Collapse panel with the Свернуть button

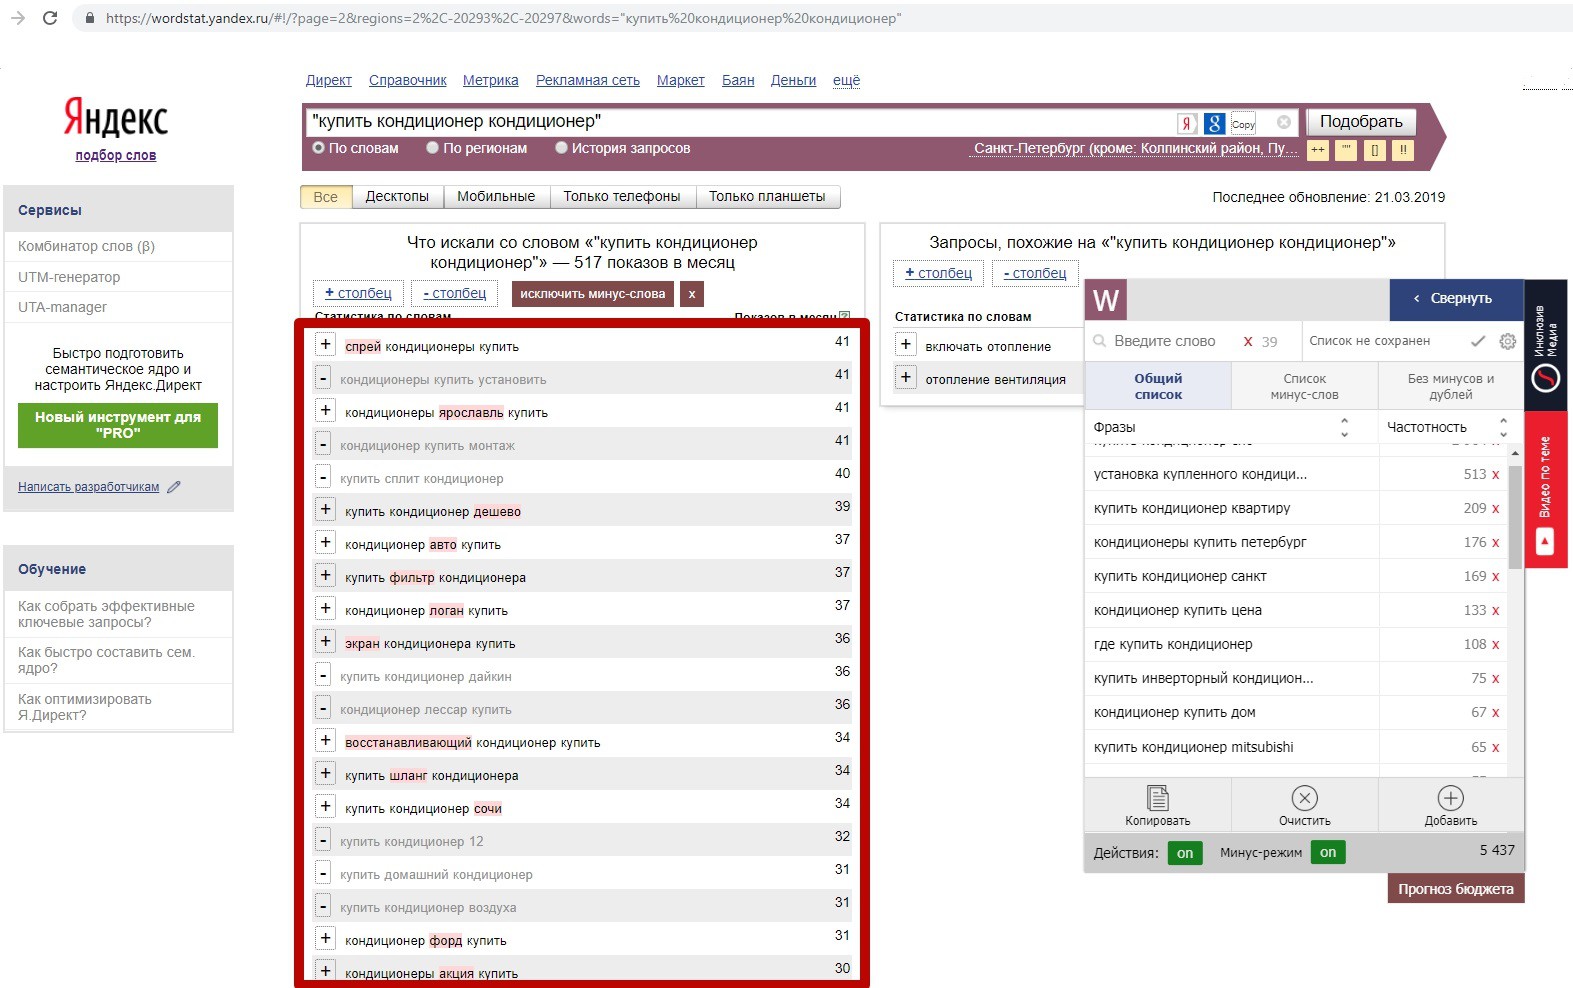1456,299
